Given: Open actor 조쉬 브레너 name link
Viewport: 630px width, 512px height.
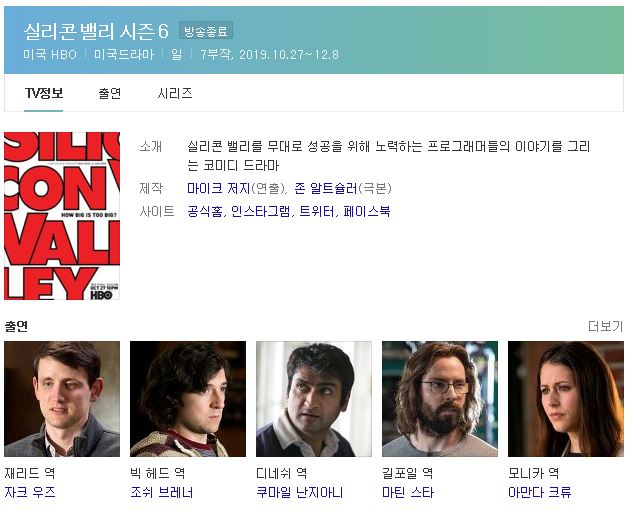Looking at the screenshot, I should [162, 492].
